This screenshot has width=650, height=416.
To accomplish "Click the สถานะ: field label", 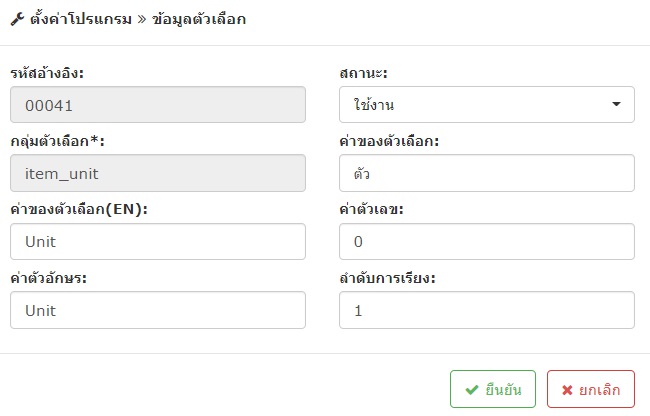I will coord(363,73).
